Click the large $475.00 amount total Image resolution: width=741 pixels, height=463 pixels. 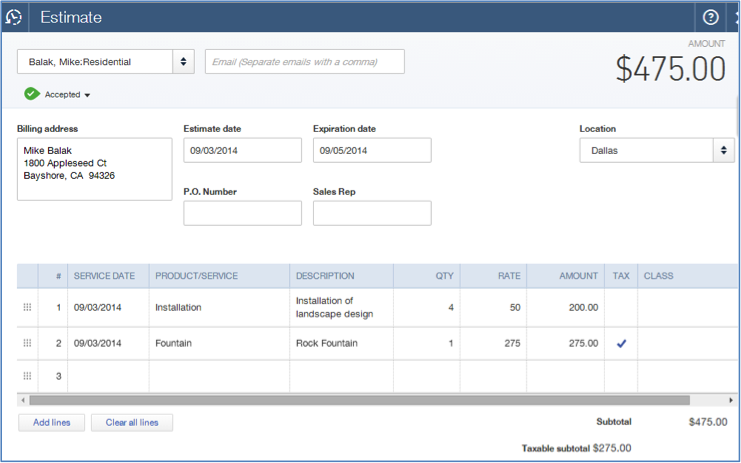(671, 69)
